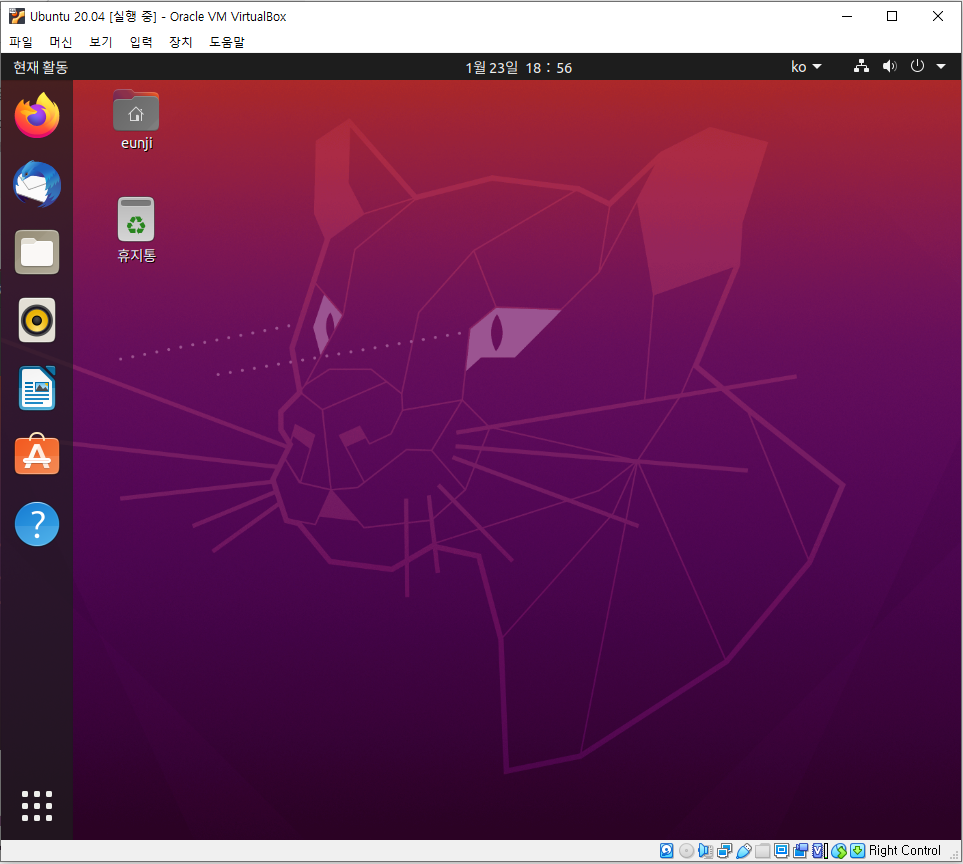Select the eunji home folder icon
Viewport: 963px width, 864px height.
coord(136,120)
